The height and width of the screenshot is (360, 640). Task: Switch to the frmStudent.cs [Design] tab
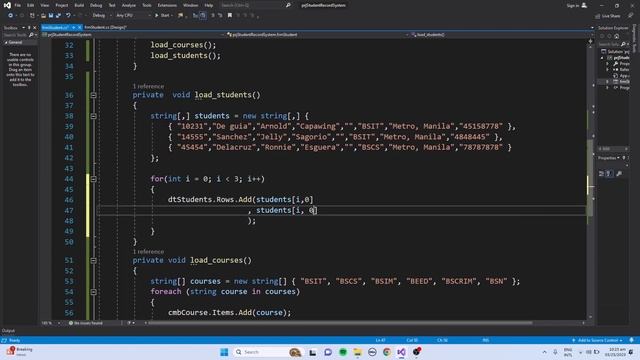pyautogui.click(x=105, y=27)
